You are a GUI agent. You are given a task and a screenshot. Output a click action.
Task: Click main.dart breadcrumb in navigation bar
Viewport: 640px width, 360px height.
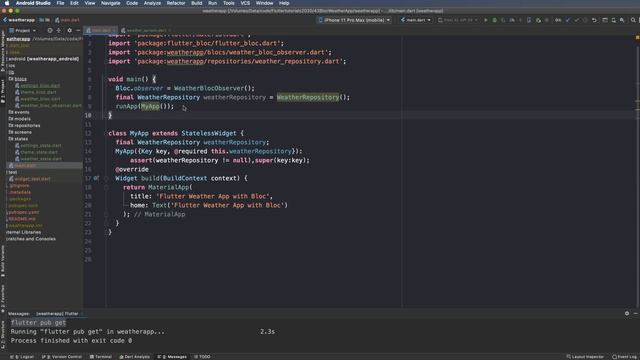click(67, 20)
